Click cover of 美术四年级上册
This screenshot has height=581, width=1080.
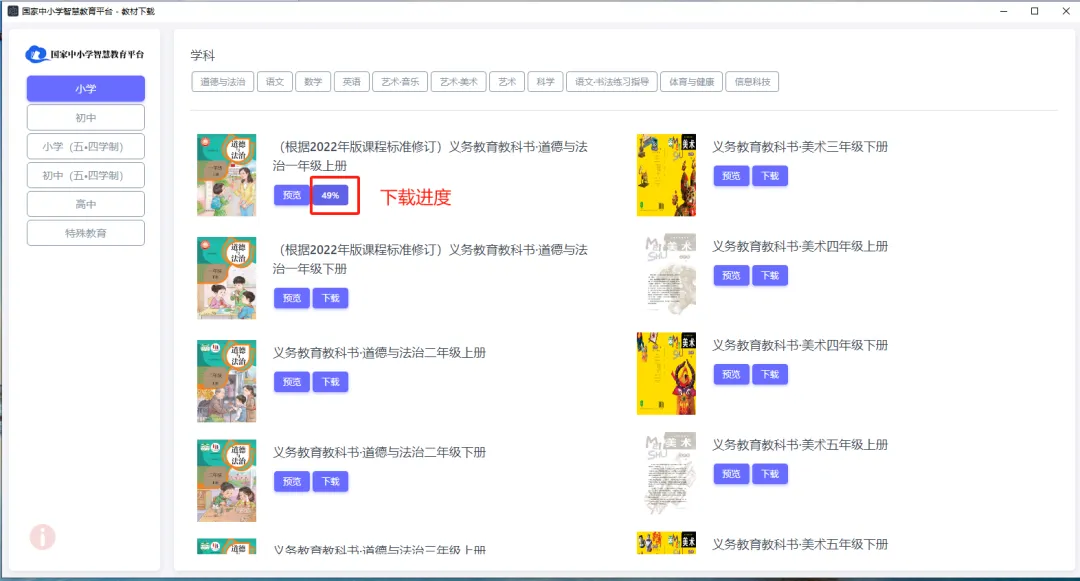coord(666,274)
